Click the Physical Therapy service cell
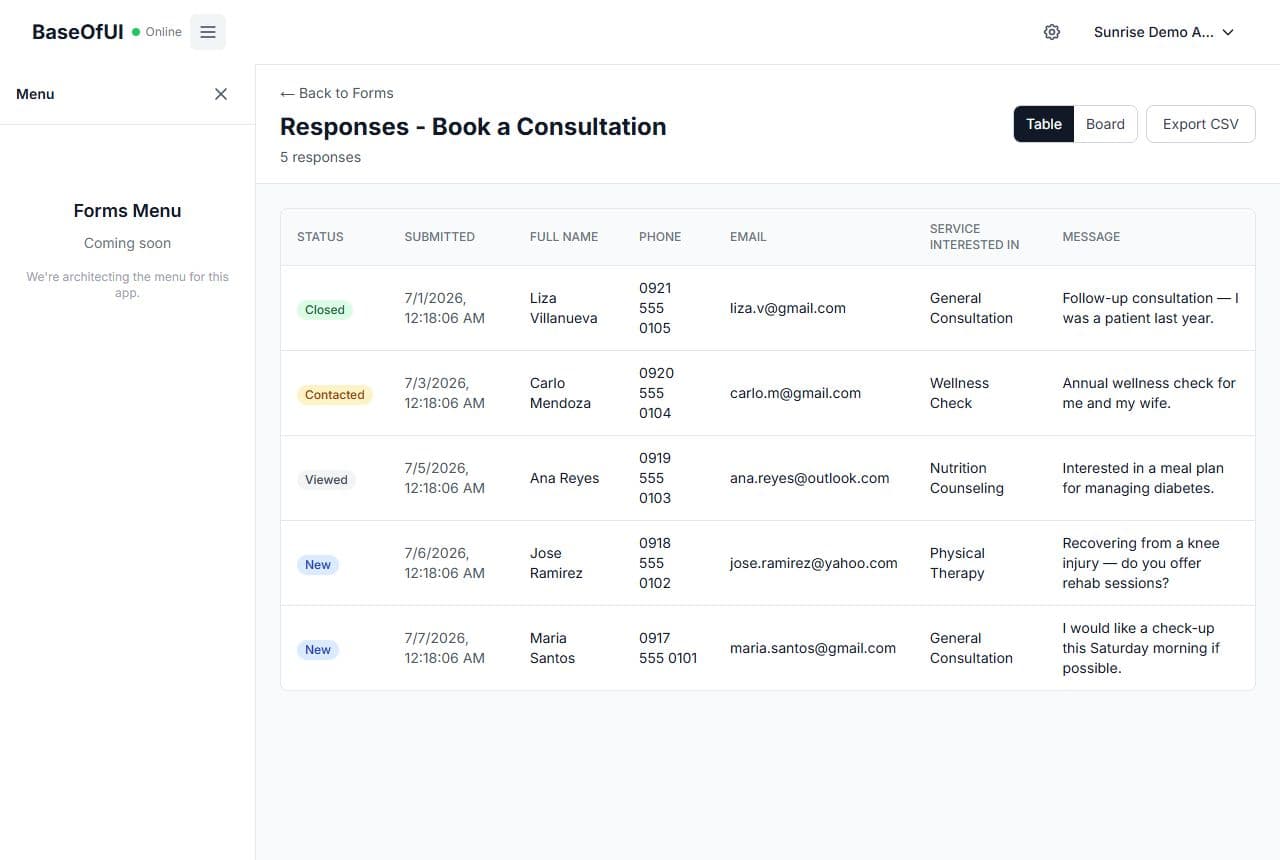Viewport: 1280px width, 860px height. pyautogui.click(x=957, y=563)
